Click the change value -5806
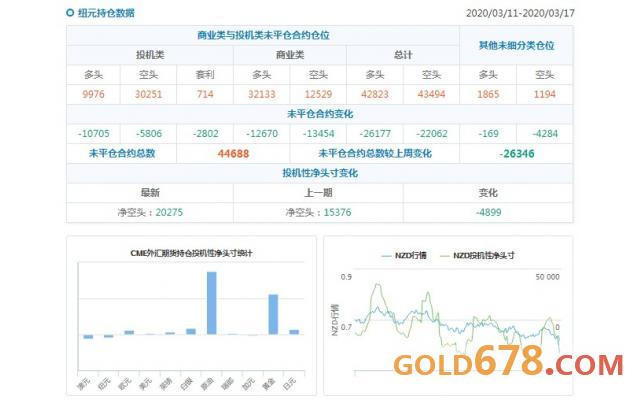 (149, 133)
